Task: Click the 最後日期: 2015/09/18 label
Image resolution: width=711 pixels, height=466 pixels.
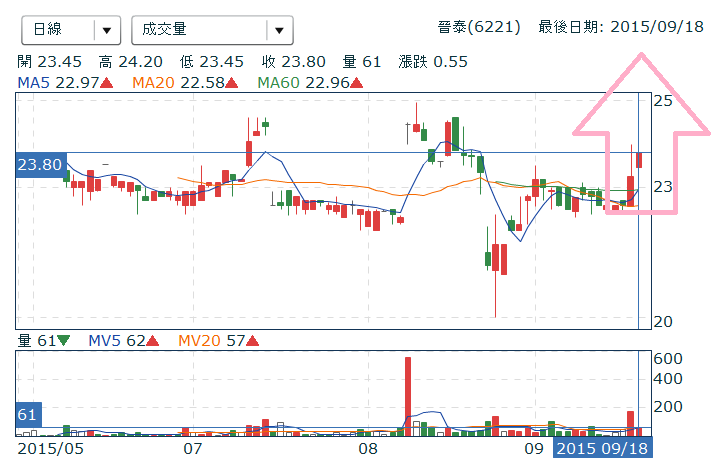Action: click(621, 27)
